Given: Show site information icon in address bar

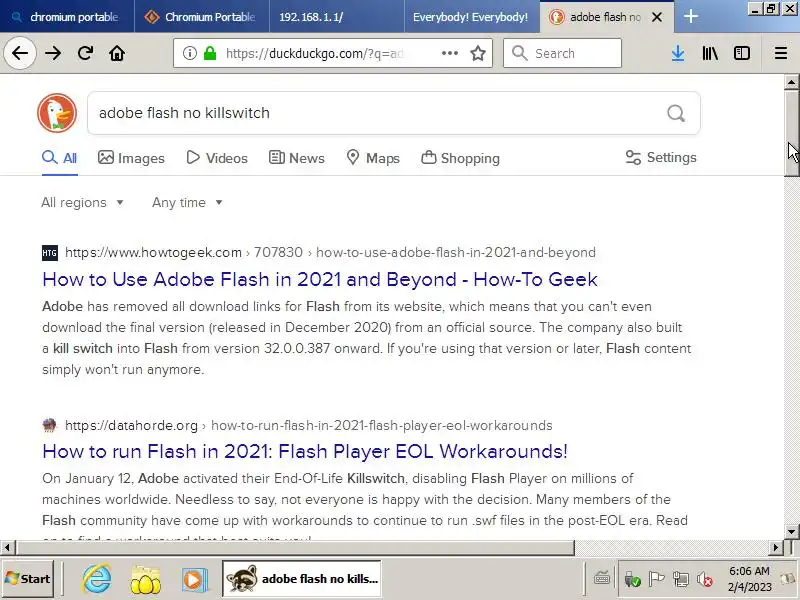Looking at the screenshot, I should [190, 53].
